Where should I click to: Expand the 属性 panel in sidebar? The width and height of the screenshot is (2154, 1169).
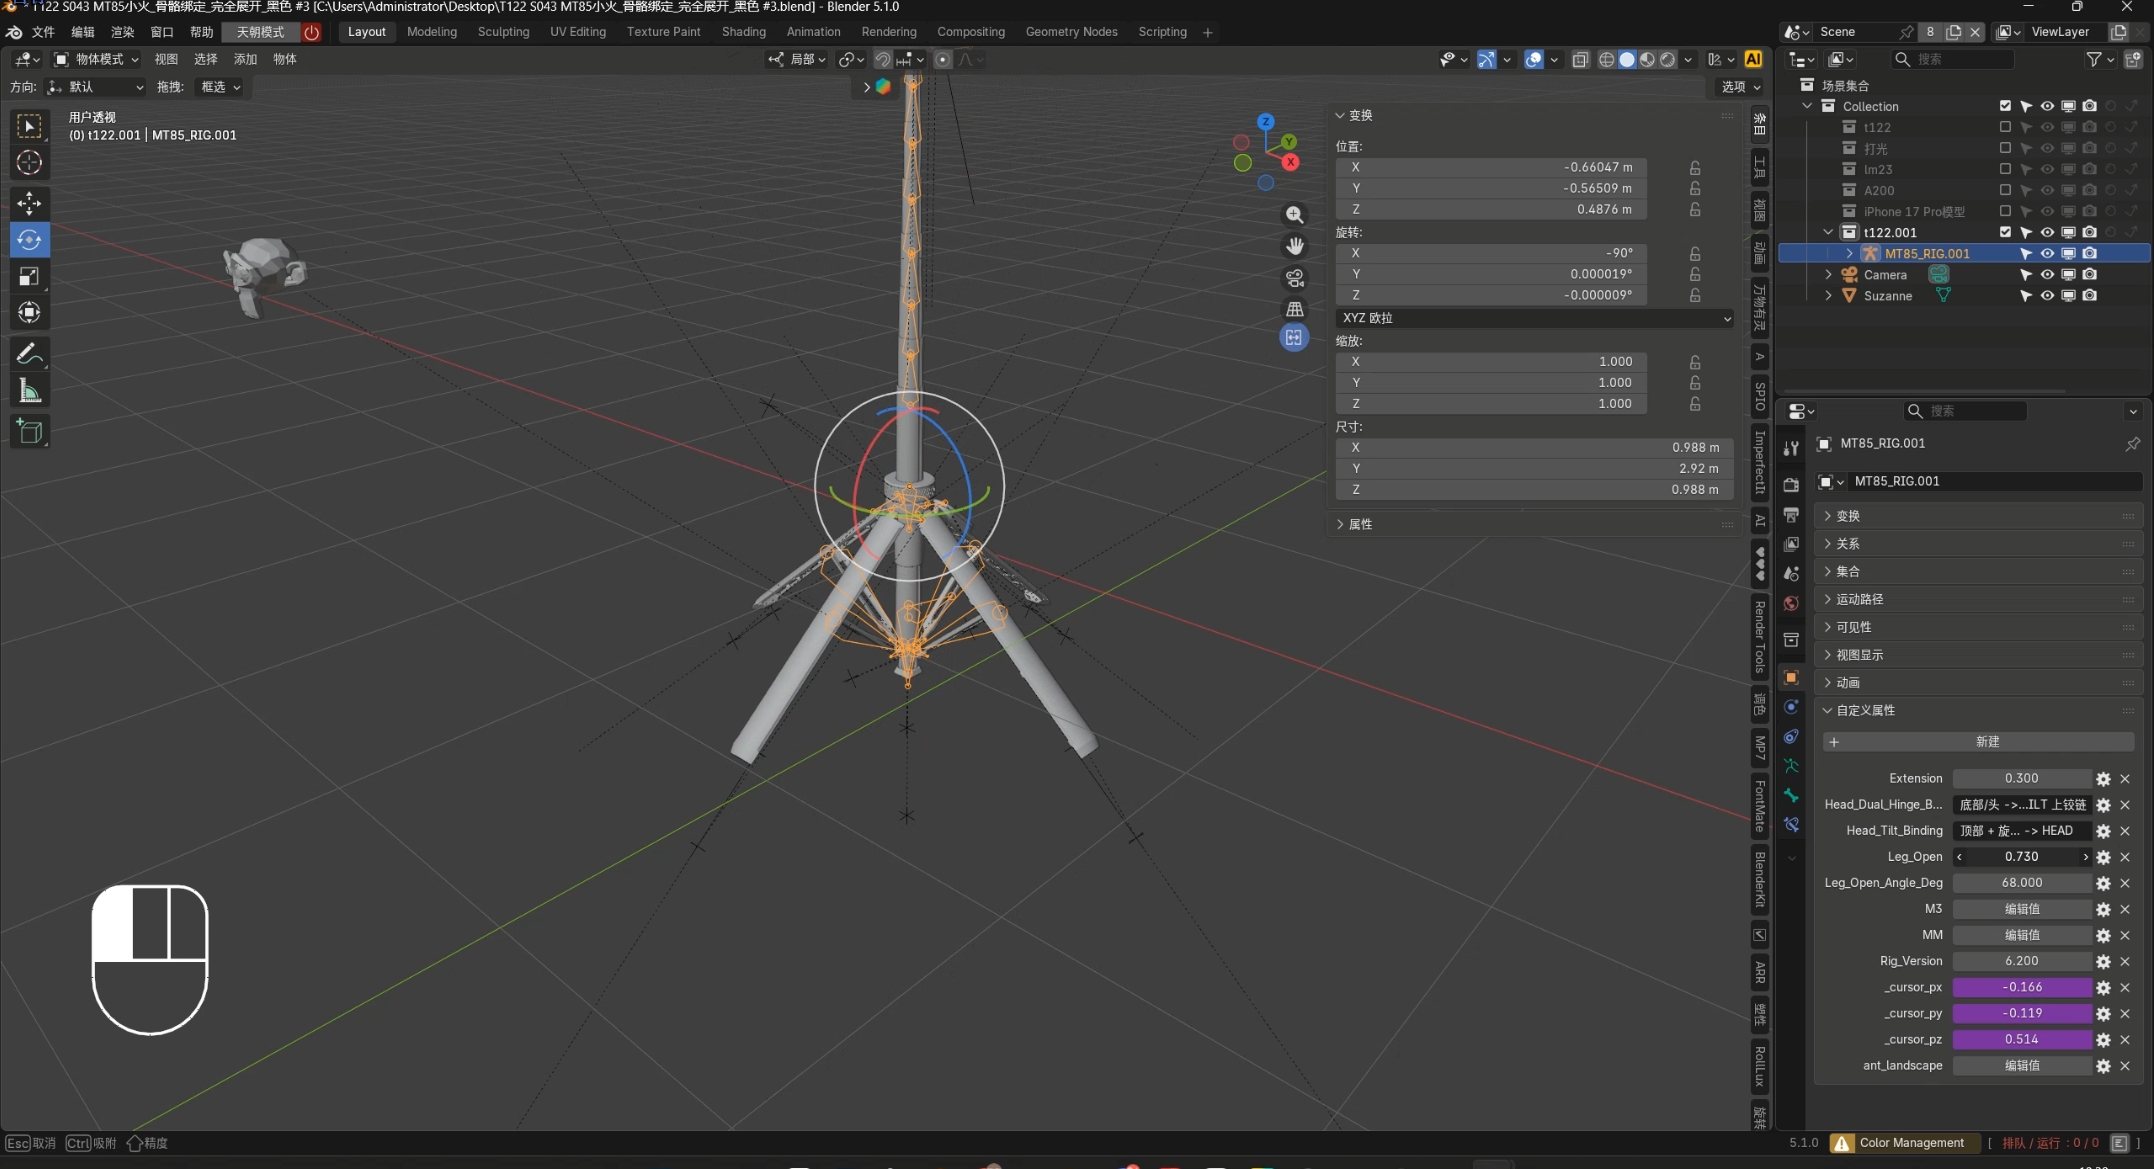tap(1359, 525)
